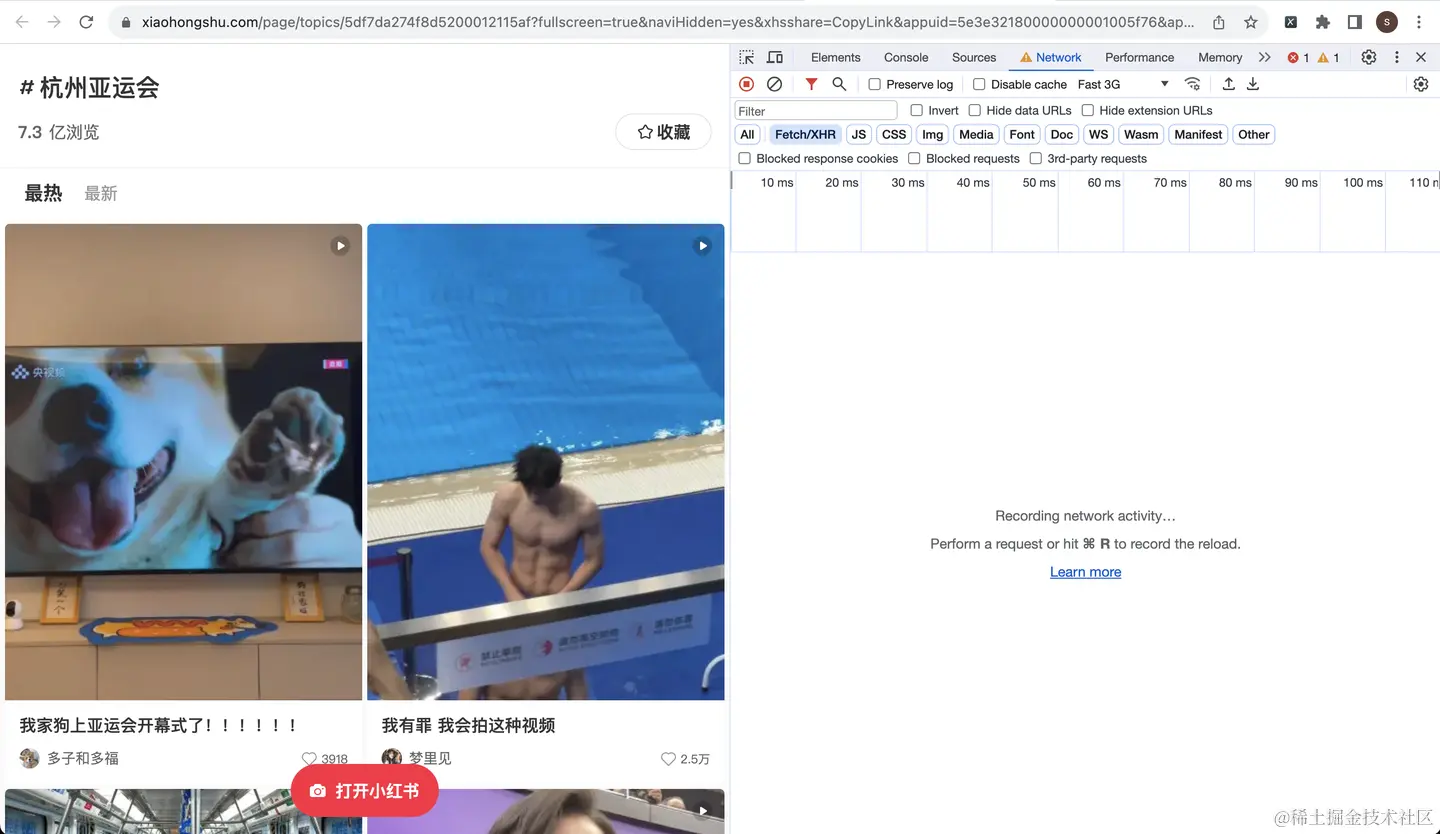Enable Preserve log checkbox
1440x834 pixels.
click(x=874, y=84)
